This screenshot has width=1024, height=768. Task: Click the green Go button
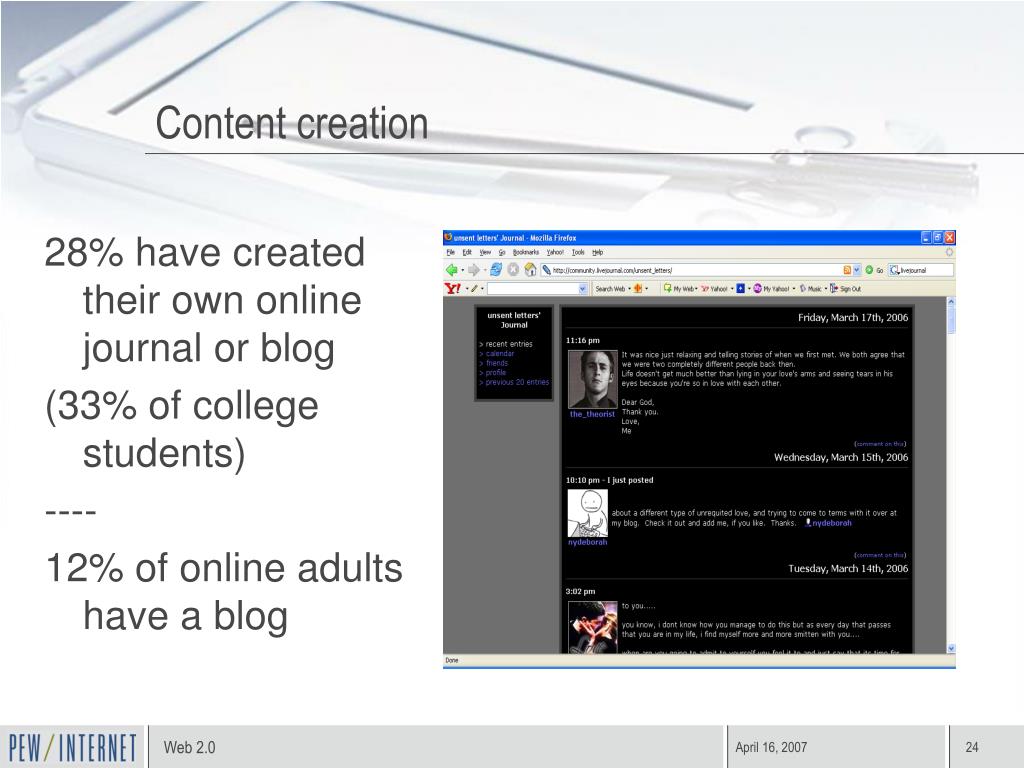[x=874, y=270]
